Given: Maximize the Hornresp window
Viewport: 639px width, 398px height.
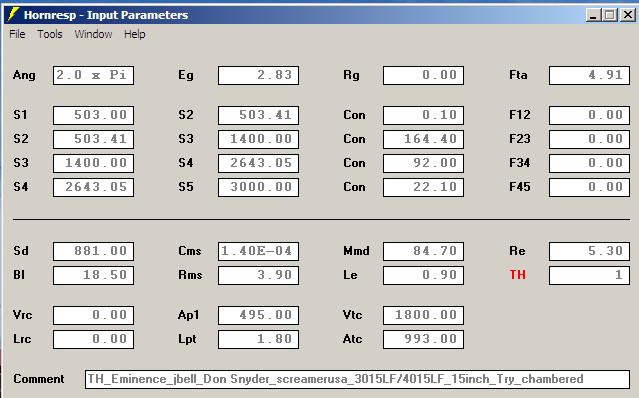Looking at the screenshot, I should point(610,15).
